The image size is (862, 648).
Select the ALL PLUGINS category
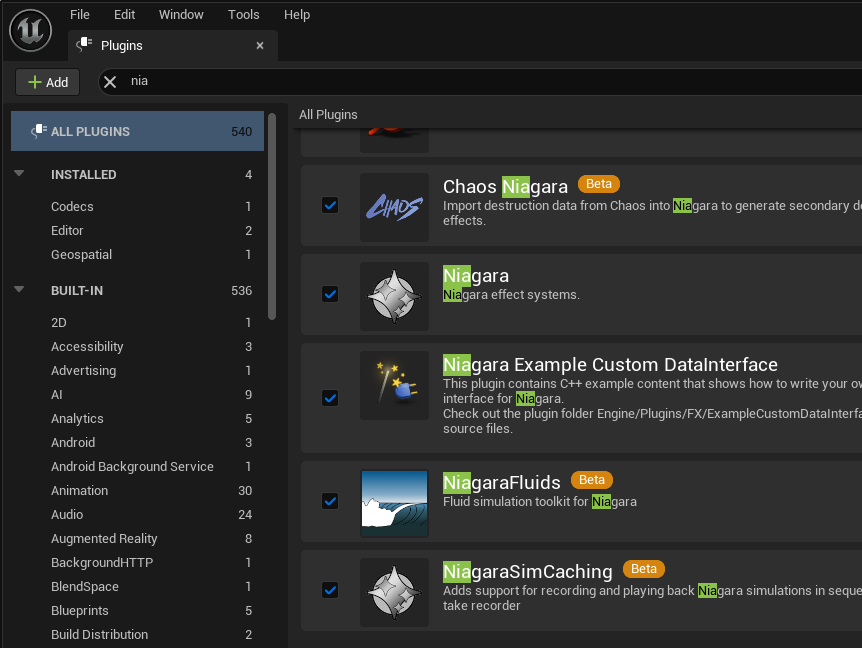137,131
